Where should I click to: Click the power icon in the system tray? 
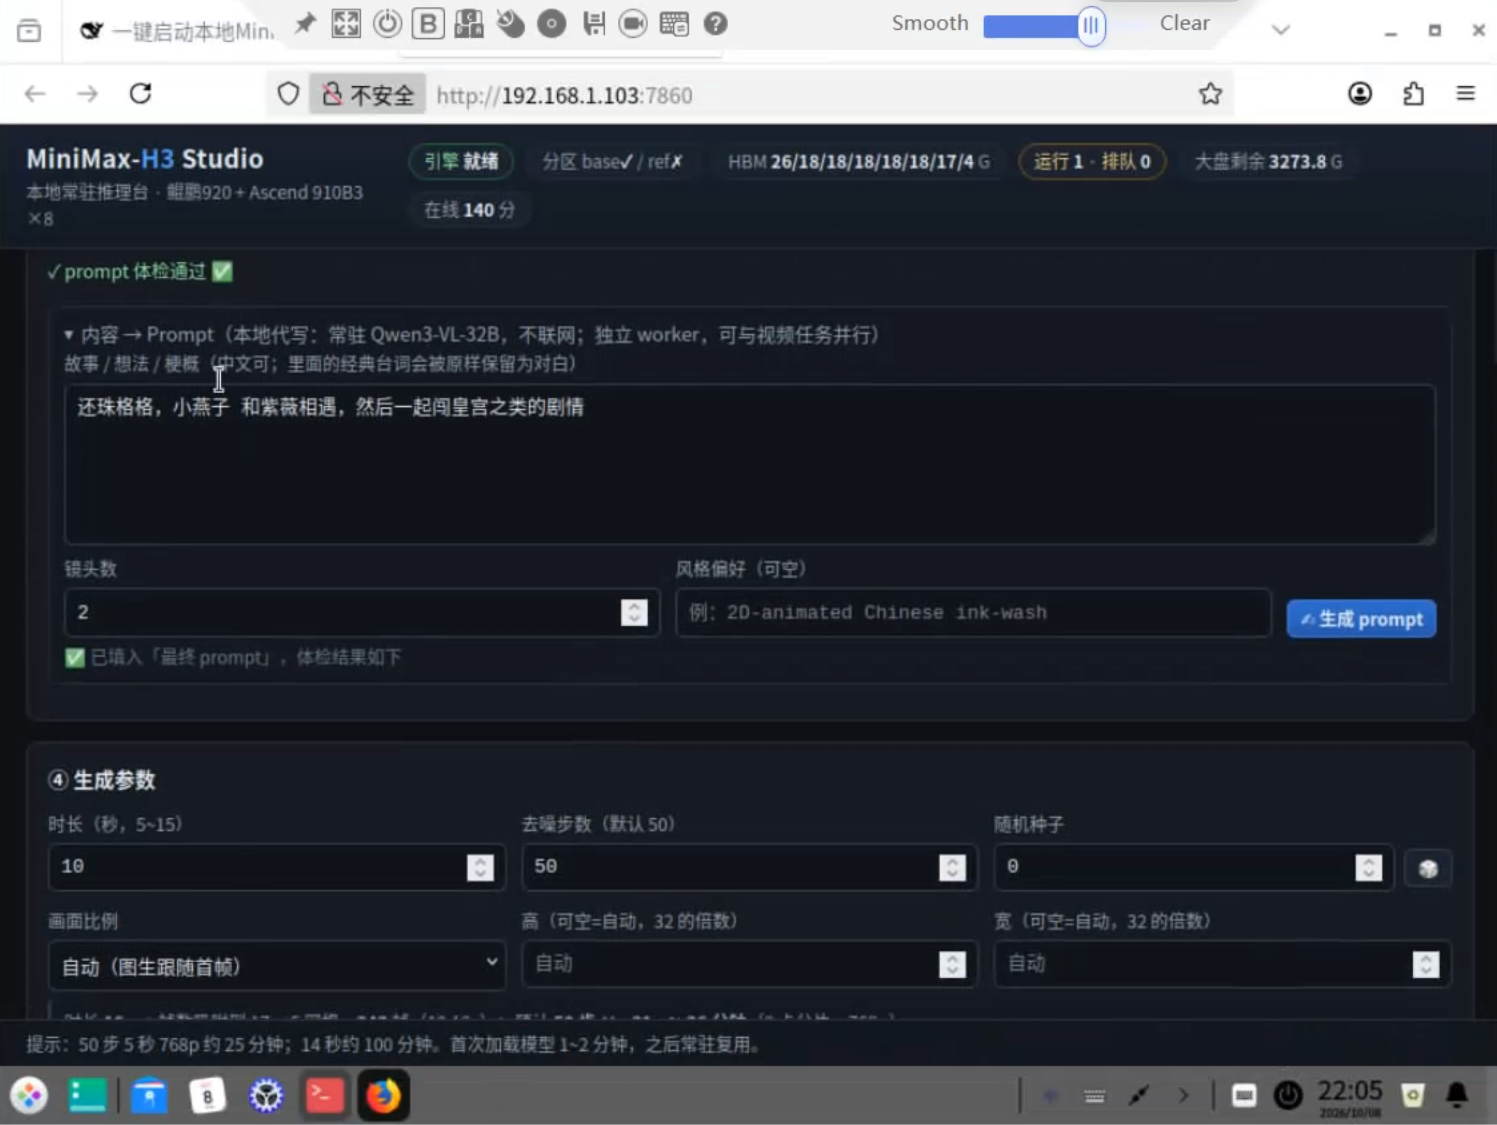pos(1288,1096)
